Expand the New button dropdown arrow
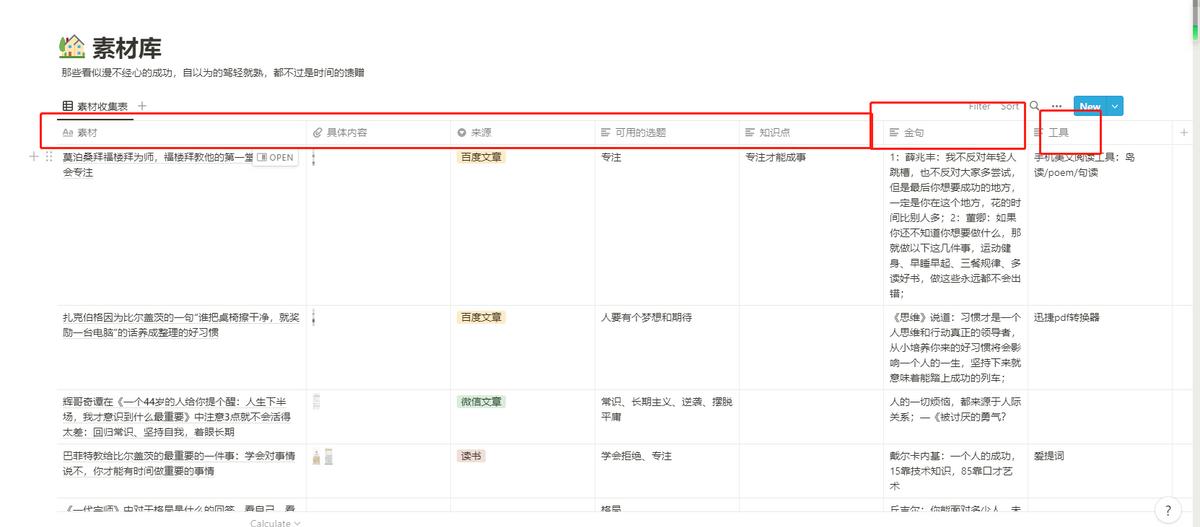The image size is (1200, 527). [x=1115, y=106]
